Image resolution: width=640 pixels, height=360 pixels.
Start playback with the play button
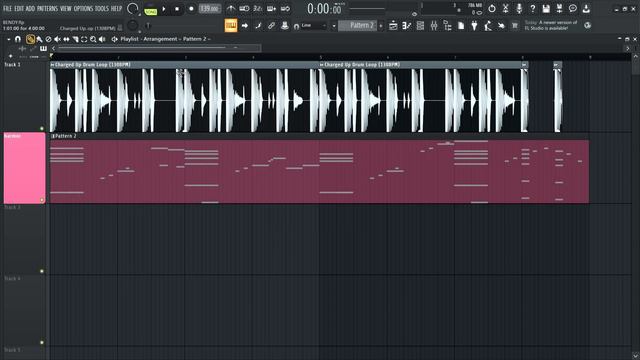(x=164, y=9)
